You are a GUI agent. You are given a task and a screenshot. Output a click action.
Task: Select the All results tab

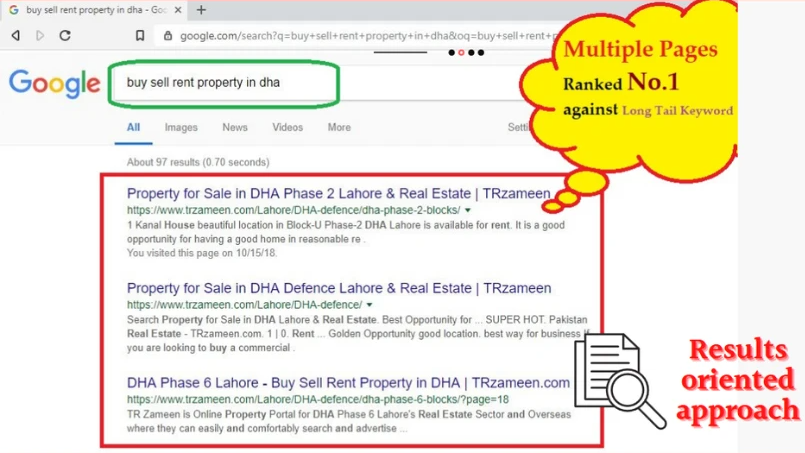133,127
